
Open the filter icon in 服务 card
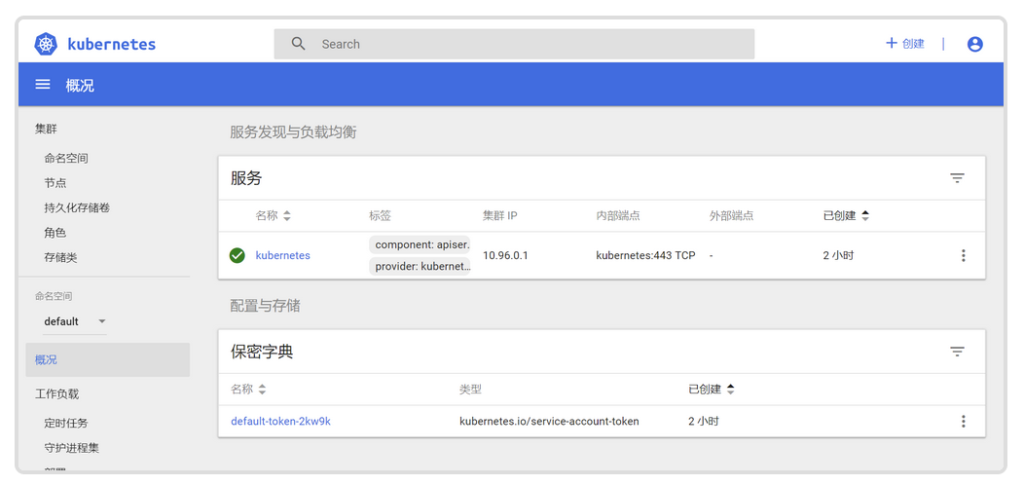pyautogui.click(x=957, y=178)
